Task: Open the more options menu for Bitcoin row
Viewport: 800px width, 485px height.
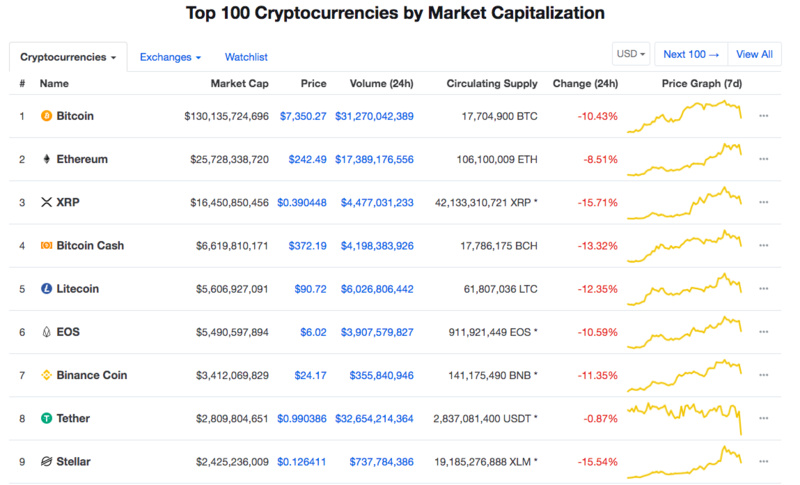Action: [x=764, y=116]
